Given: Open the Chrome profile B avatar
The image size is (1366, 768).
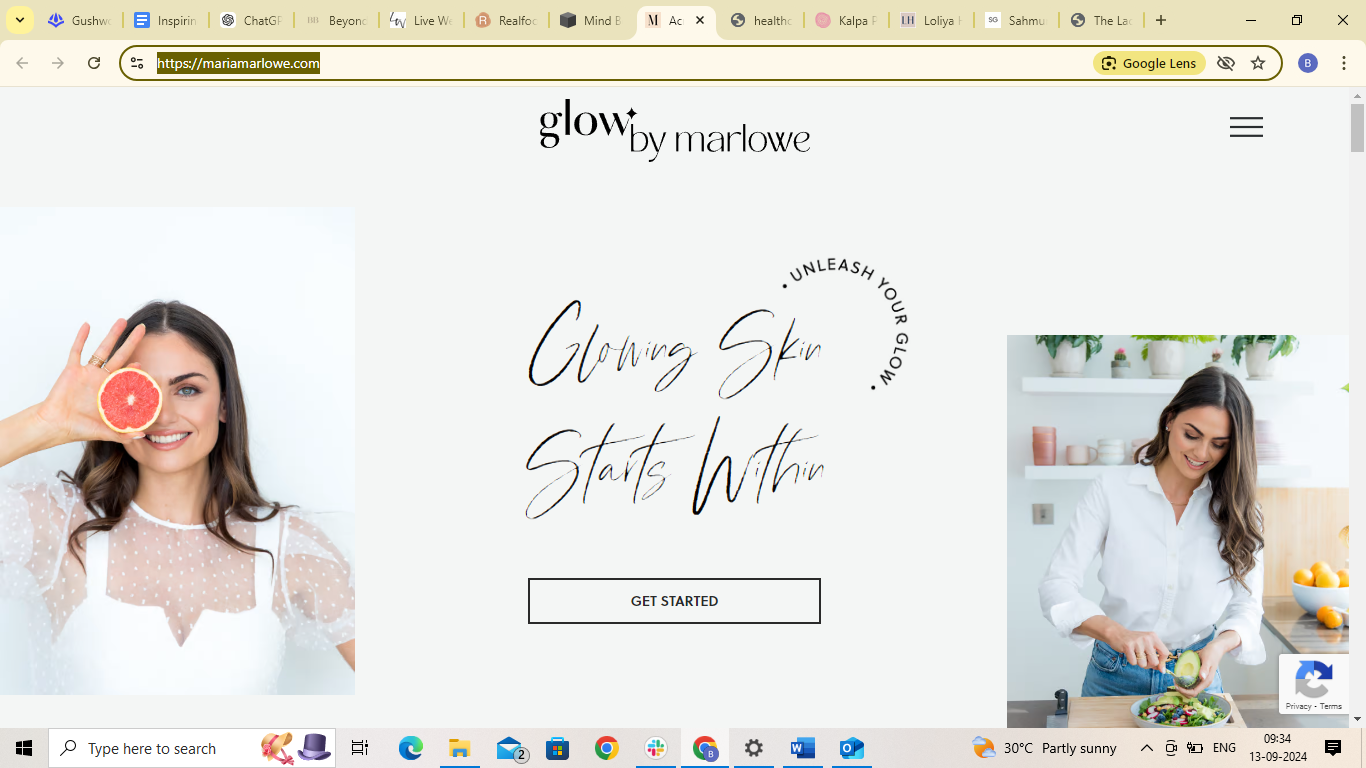Looking at the screenshot, I should tap(1308, 63).
